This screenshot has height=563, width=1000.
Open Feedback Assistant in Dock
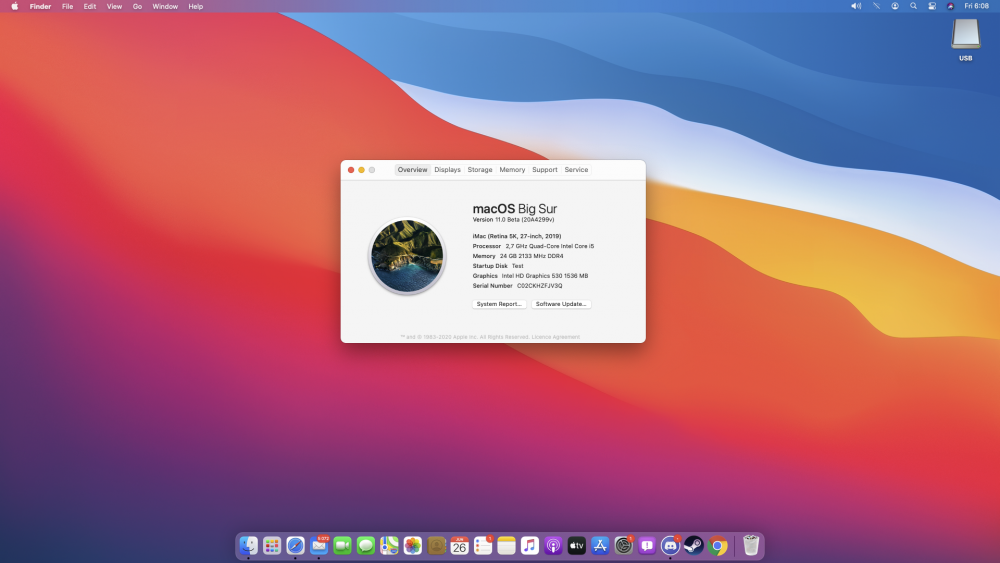pos(647,546)
